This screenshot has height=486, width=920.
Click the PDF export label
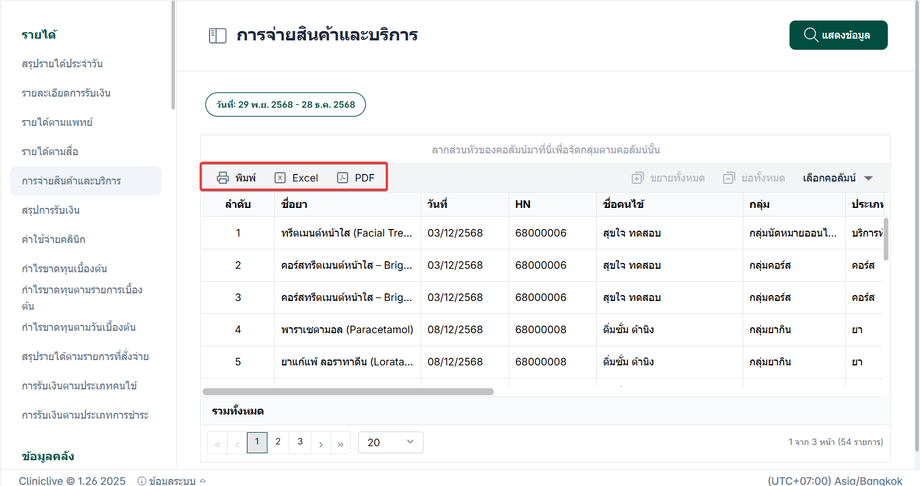point(364,178)
